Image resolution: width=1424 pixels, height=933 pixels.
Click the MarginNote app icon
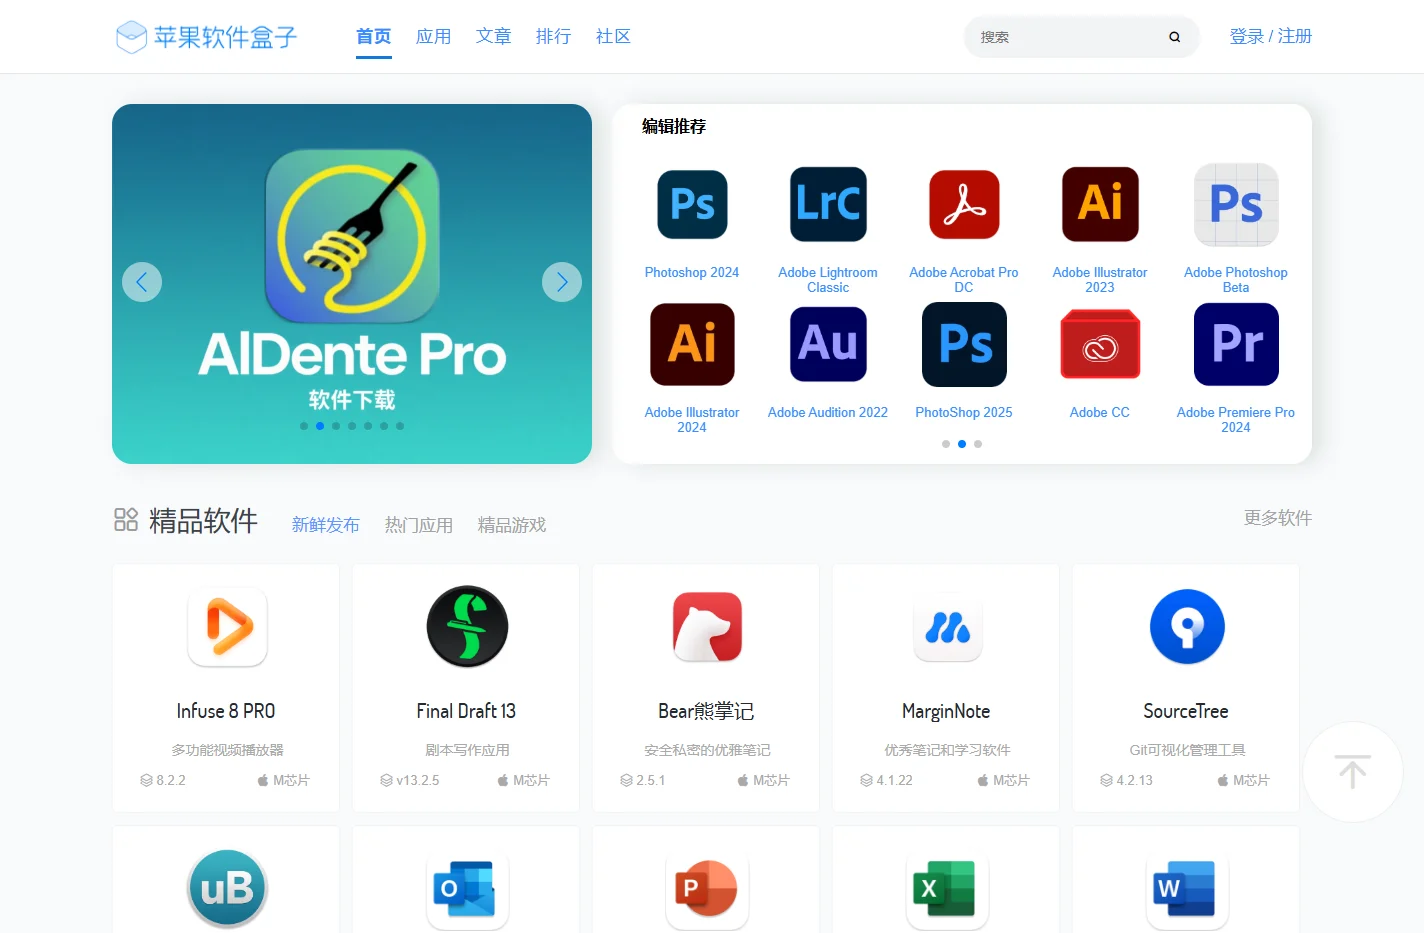[947, 627]
